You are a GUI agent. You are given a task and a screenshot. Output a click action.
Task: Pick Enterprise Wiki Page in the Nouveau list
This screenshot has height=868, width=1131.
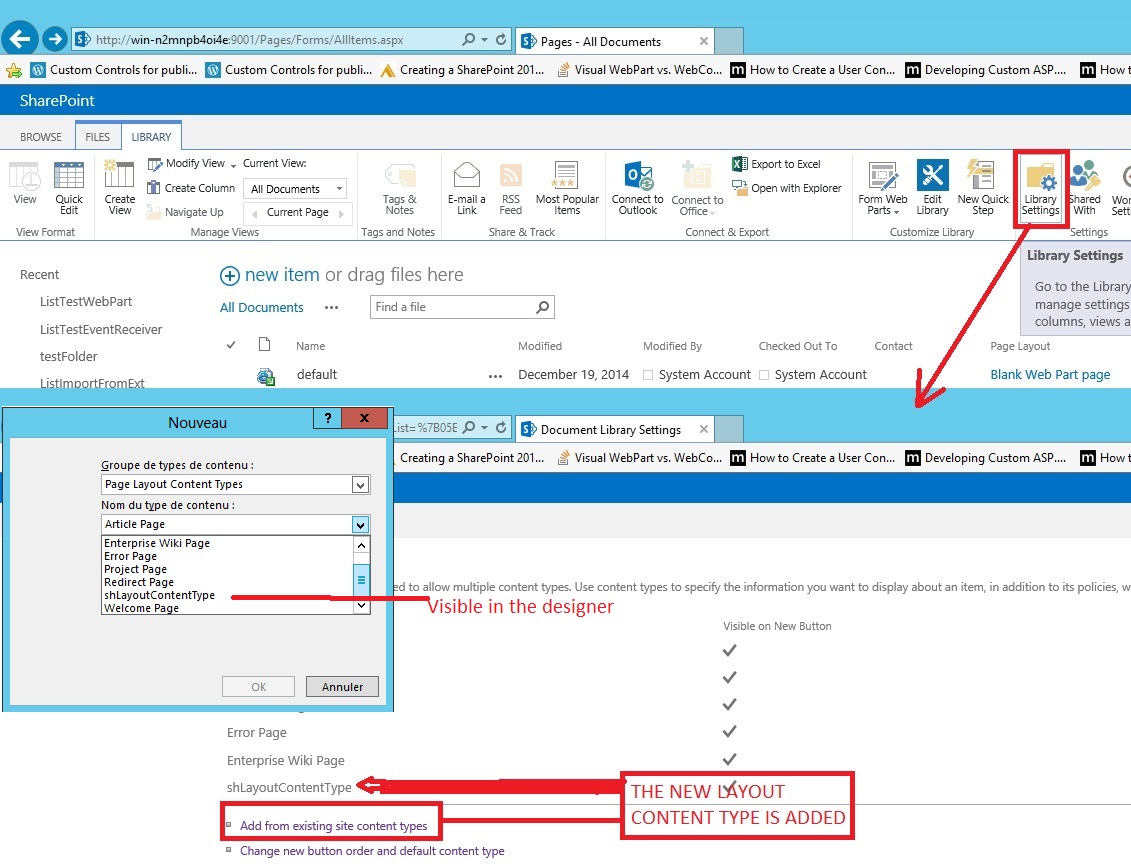(157, 543)
